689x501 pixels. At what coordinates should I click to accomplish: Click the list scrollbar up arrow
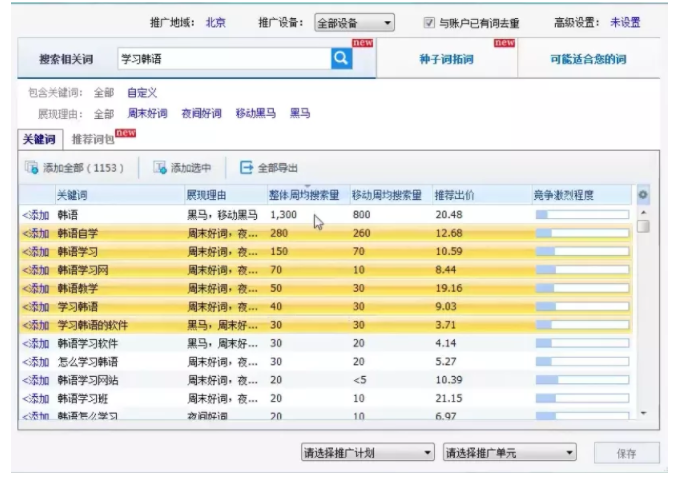click(643, 213)
